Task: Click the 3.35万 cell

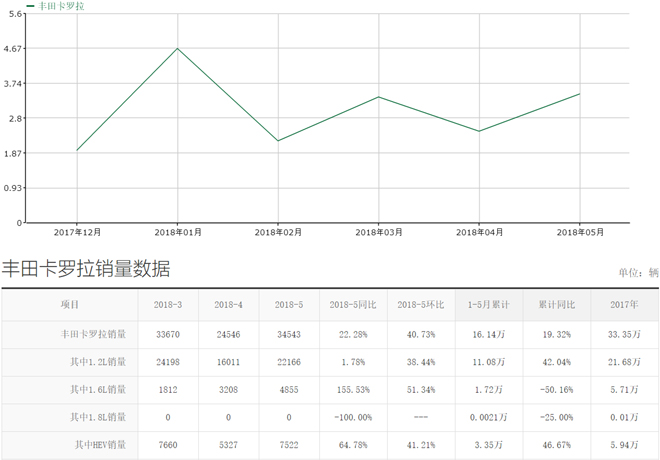Action: (x=489, y=445)
